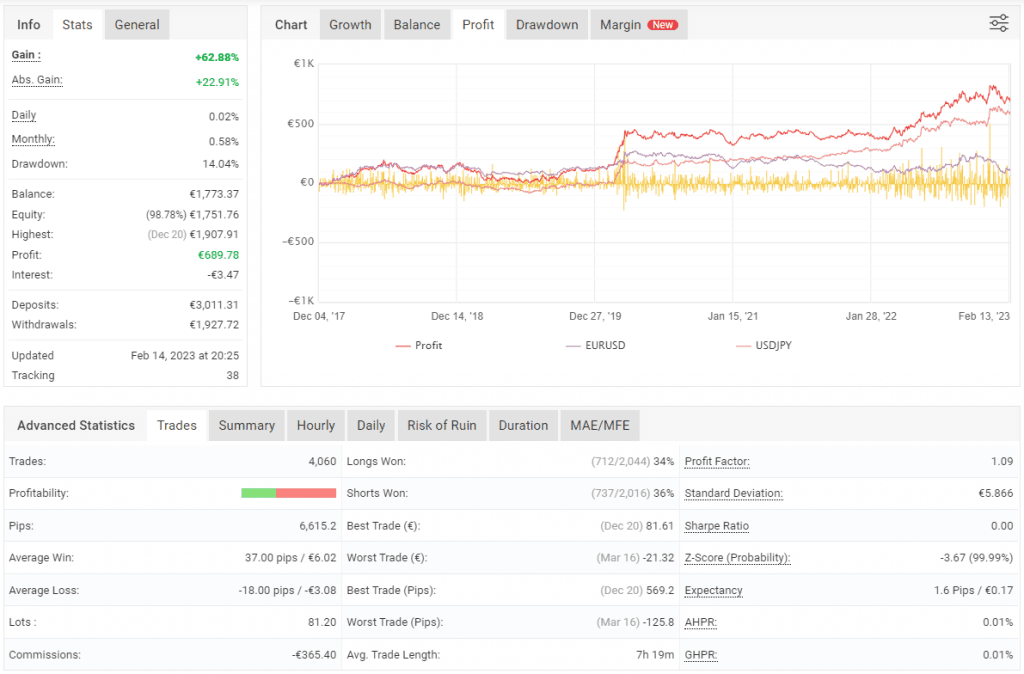Image resolution: width=1024 pixels, height=674 pixels.
Task: Click the Abs. Gain label
Action: coord(37,80)
